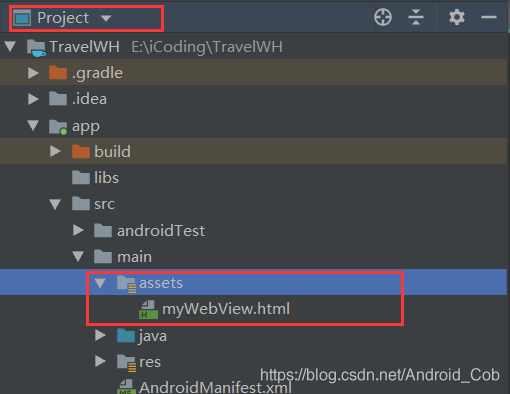The width and height of the screenshot is (510, 394).
Task: Collapse the src folder arrow
Action: click(55, 204)
